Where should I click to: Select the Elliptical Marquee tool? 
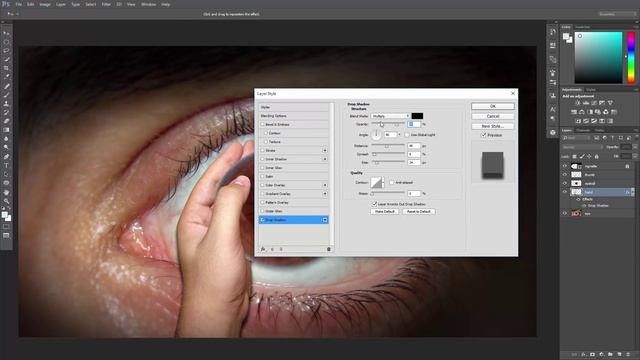point(6,42)
